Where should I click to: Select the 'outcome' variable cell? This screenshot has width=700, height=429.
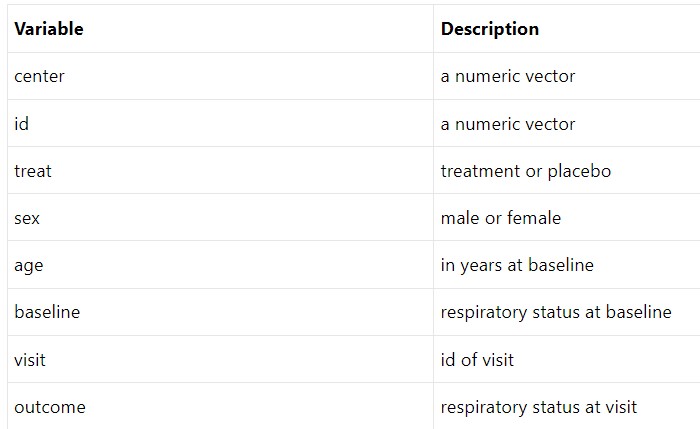click(x=50, y=407)
